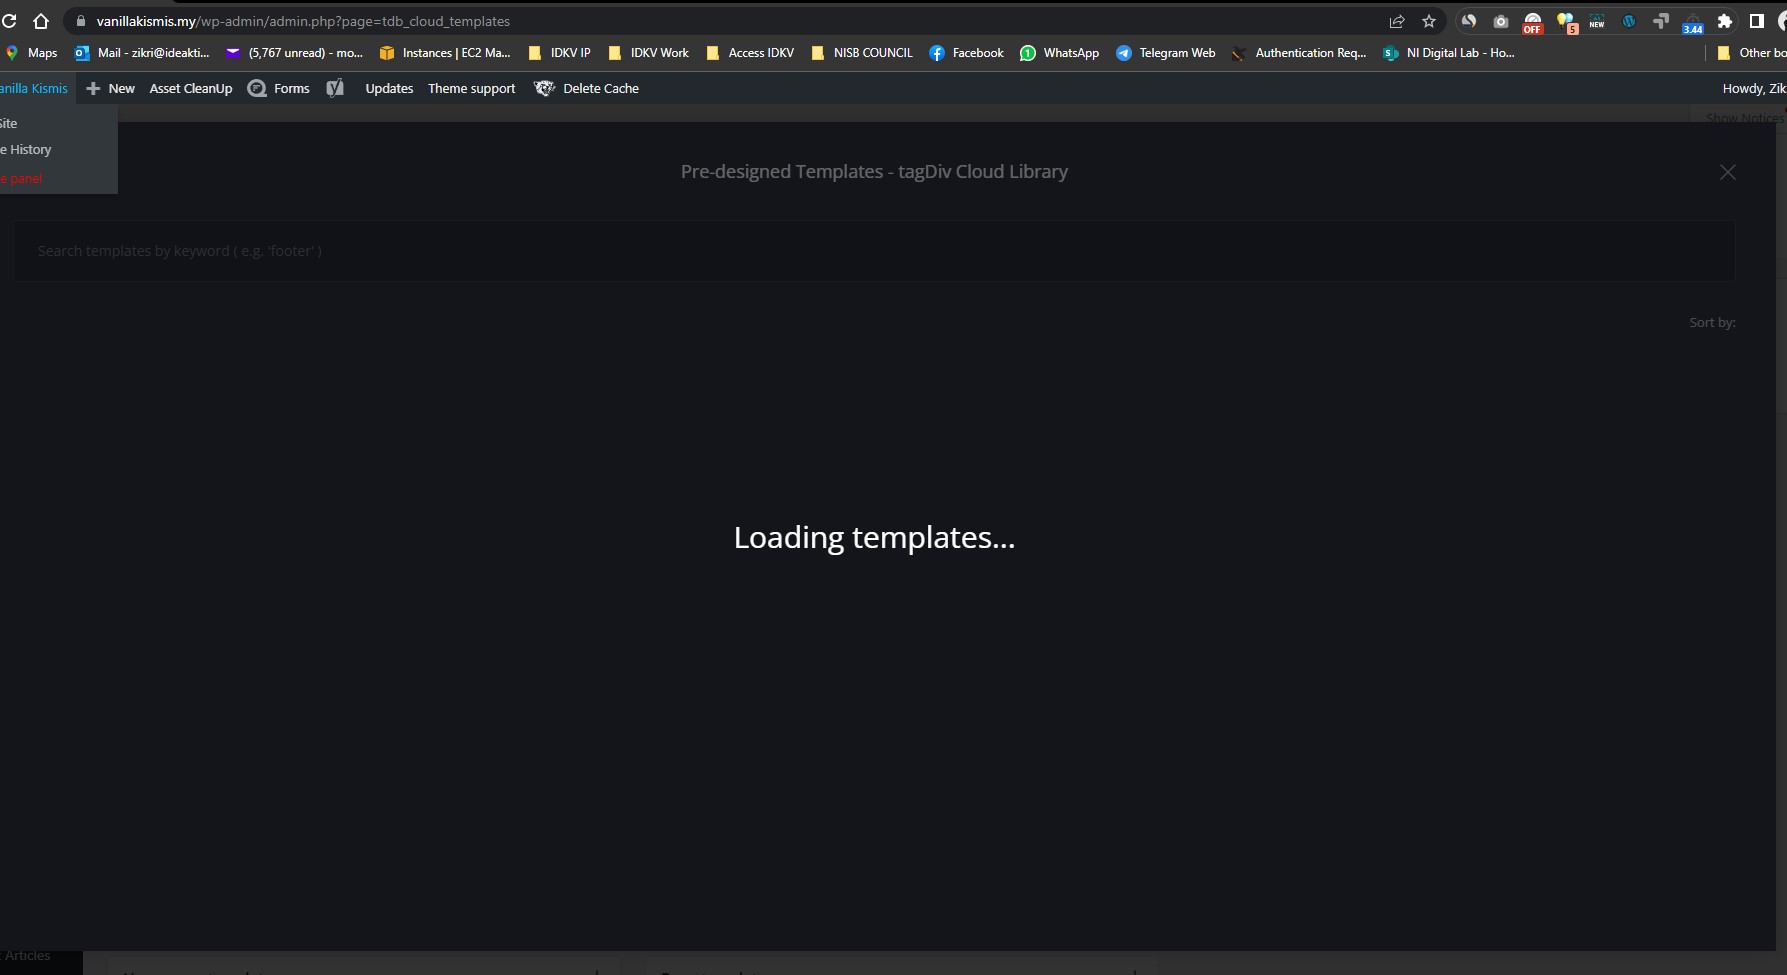Open the Extensions puzzle icon
This screenshot has height=975, width=1787.
[1725, 21]
